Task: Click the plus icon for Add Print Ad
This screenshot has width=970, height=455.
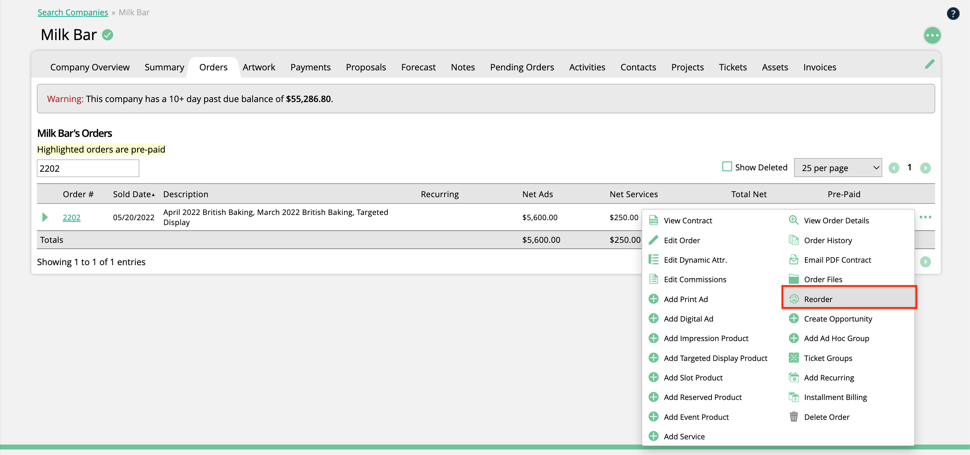Action: coord(653,299)
